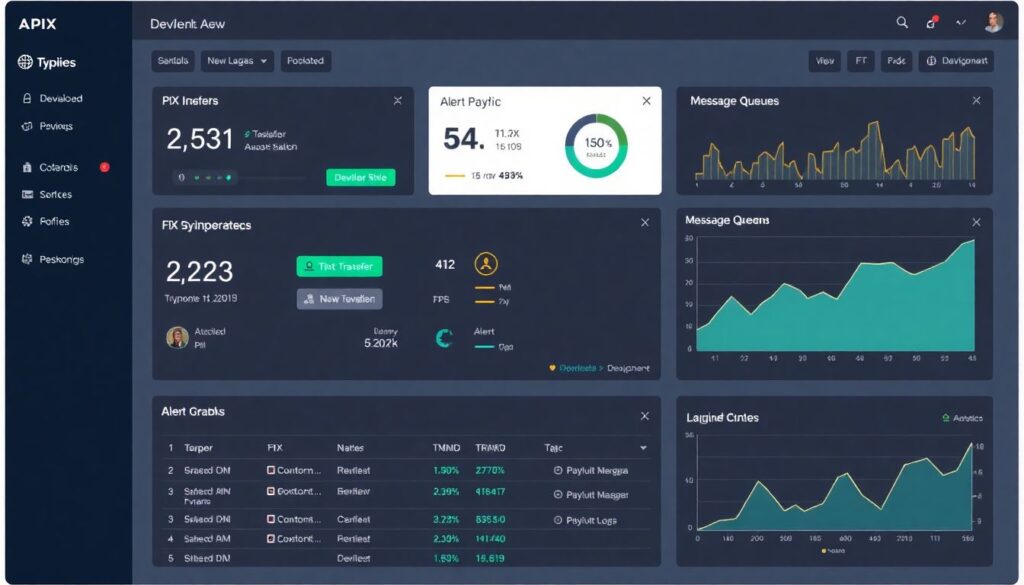The width and height of the screenshot is (1024, 585).
Task: Click the gray New Tevatlen button
Action: (x=339, y=298)
